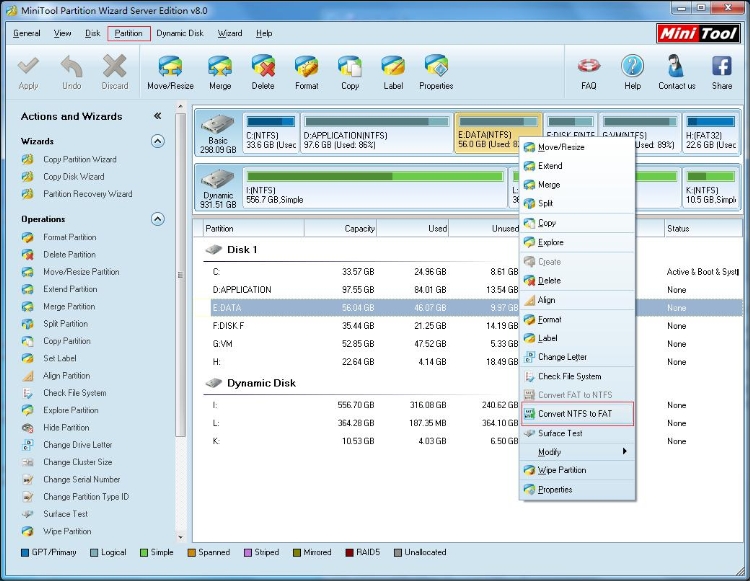This screenshot has height=581, width=750.
Task: Select Wipe Partition in context menu
Action: [x=577, y=470]
